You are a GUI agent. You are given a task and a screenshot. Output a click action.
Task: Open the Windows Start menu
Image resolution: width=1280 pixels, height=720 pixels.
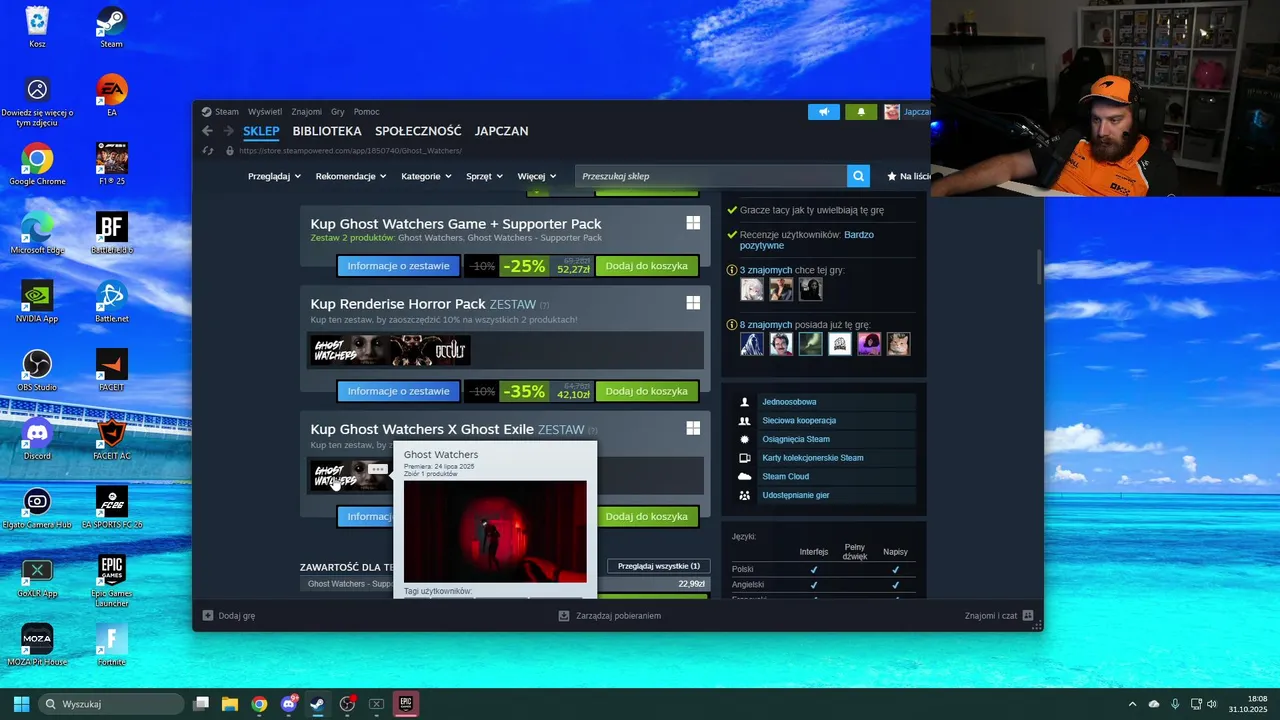coord(21,704)
